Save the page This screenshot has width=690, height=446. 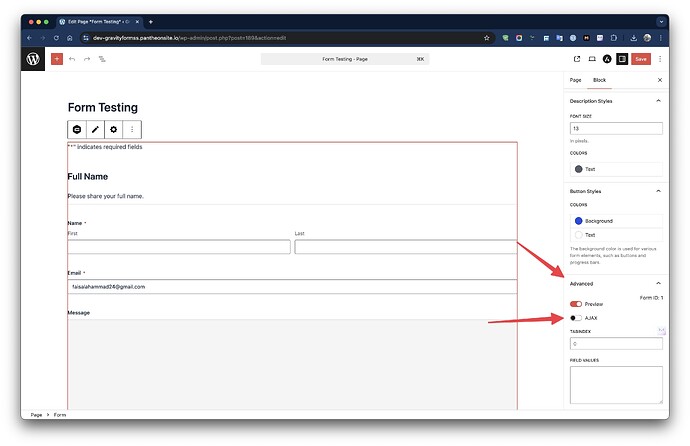coord(641,59)
